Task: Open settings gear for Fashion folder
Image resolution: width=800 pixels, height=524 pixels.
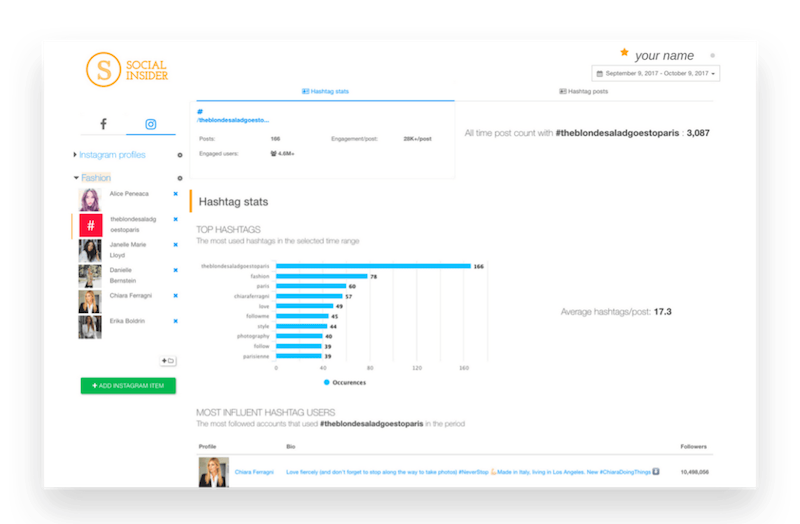Action: [180, 178]
